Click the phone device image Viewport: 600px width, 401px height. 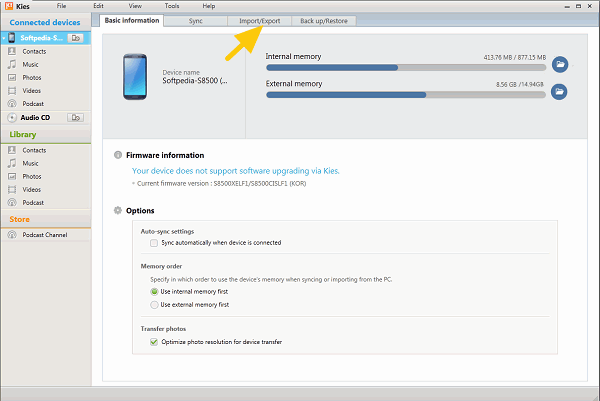pyautogui.click(x=135, y=77)
